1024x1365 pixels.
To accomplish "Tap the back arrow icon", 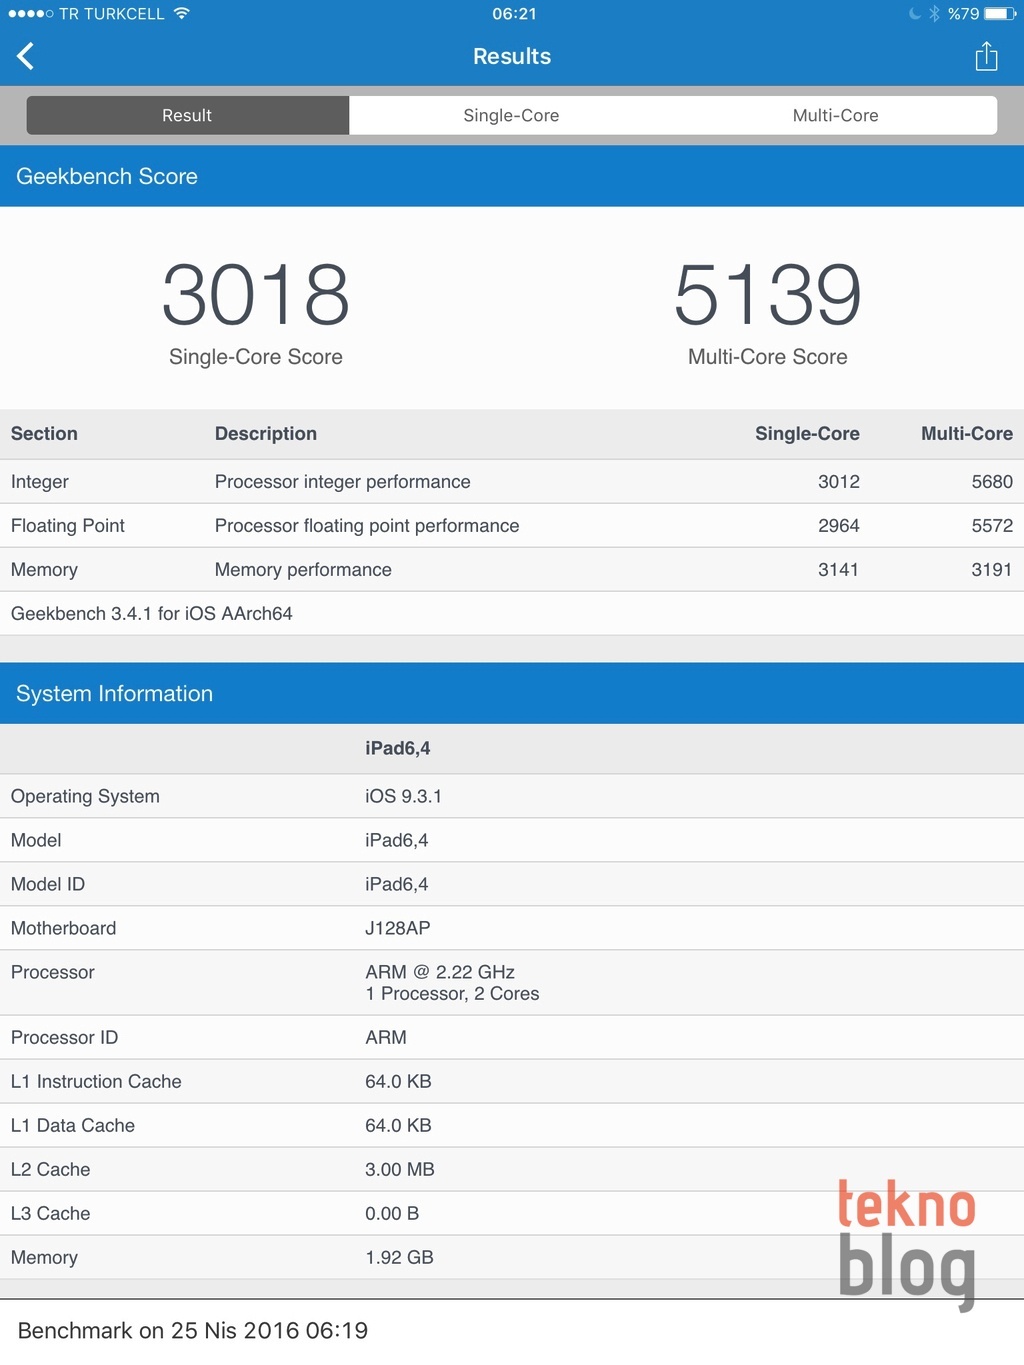I will pyautogui.click(x=26, y=56).
